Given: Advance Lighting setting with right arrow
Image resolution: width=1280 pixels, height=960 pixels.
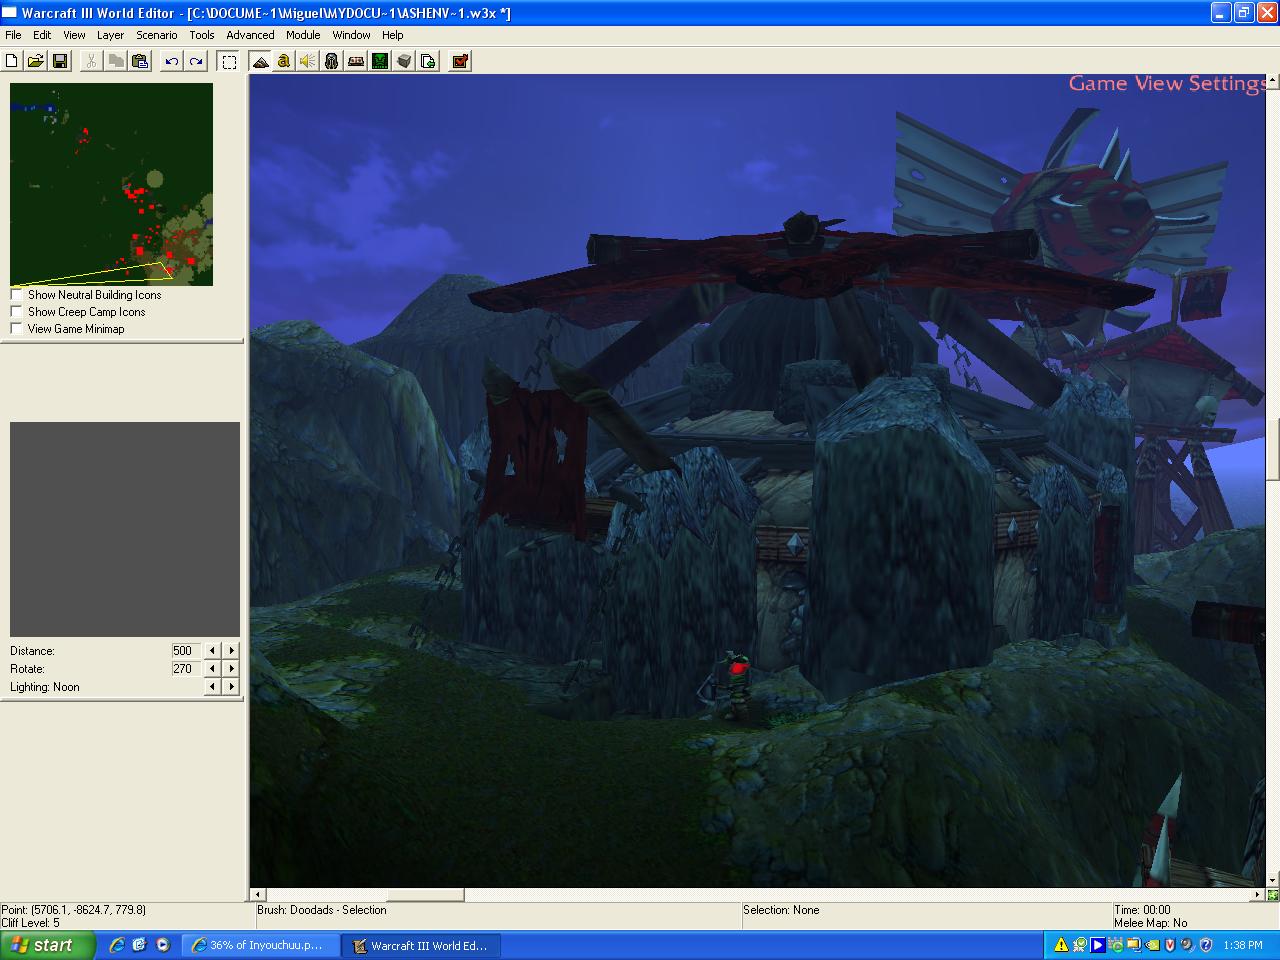Looking at the screenshot, I should click(231, 687).
